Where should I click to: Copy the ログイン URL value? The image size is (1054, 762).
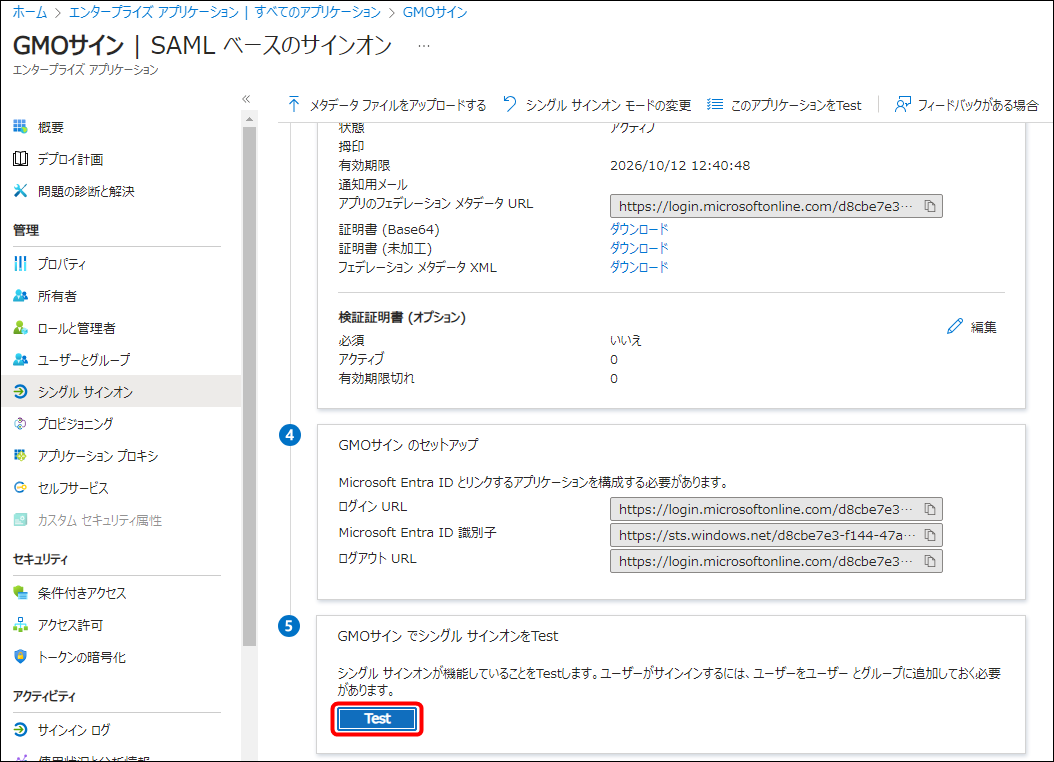(930, 509)
